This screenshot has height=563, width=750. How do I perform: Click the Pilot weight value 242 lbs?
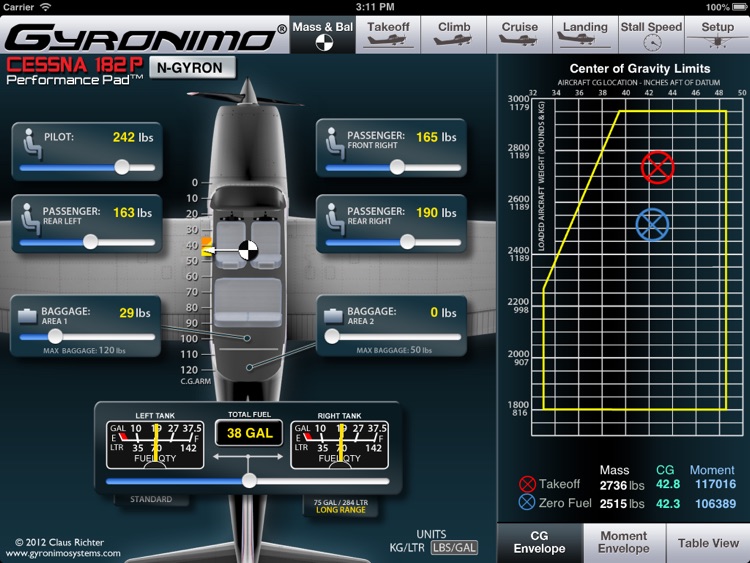coord(133,137)
